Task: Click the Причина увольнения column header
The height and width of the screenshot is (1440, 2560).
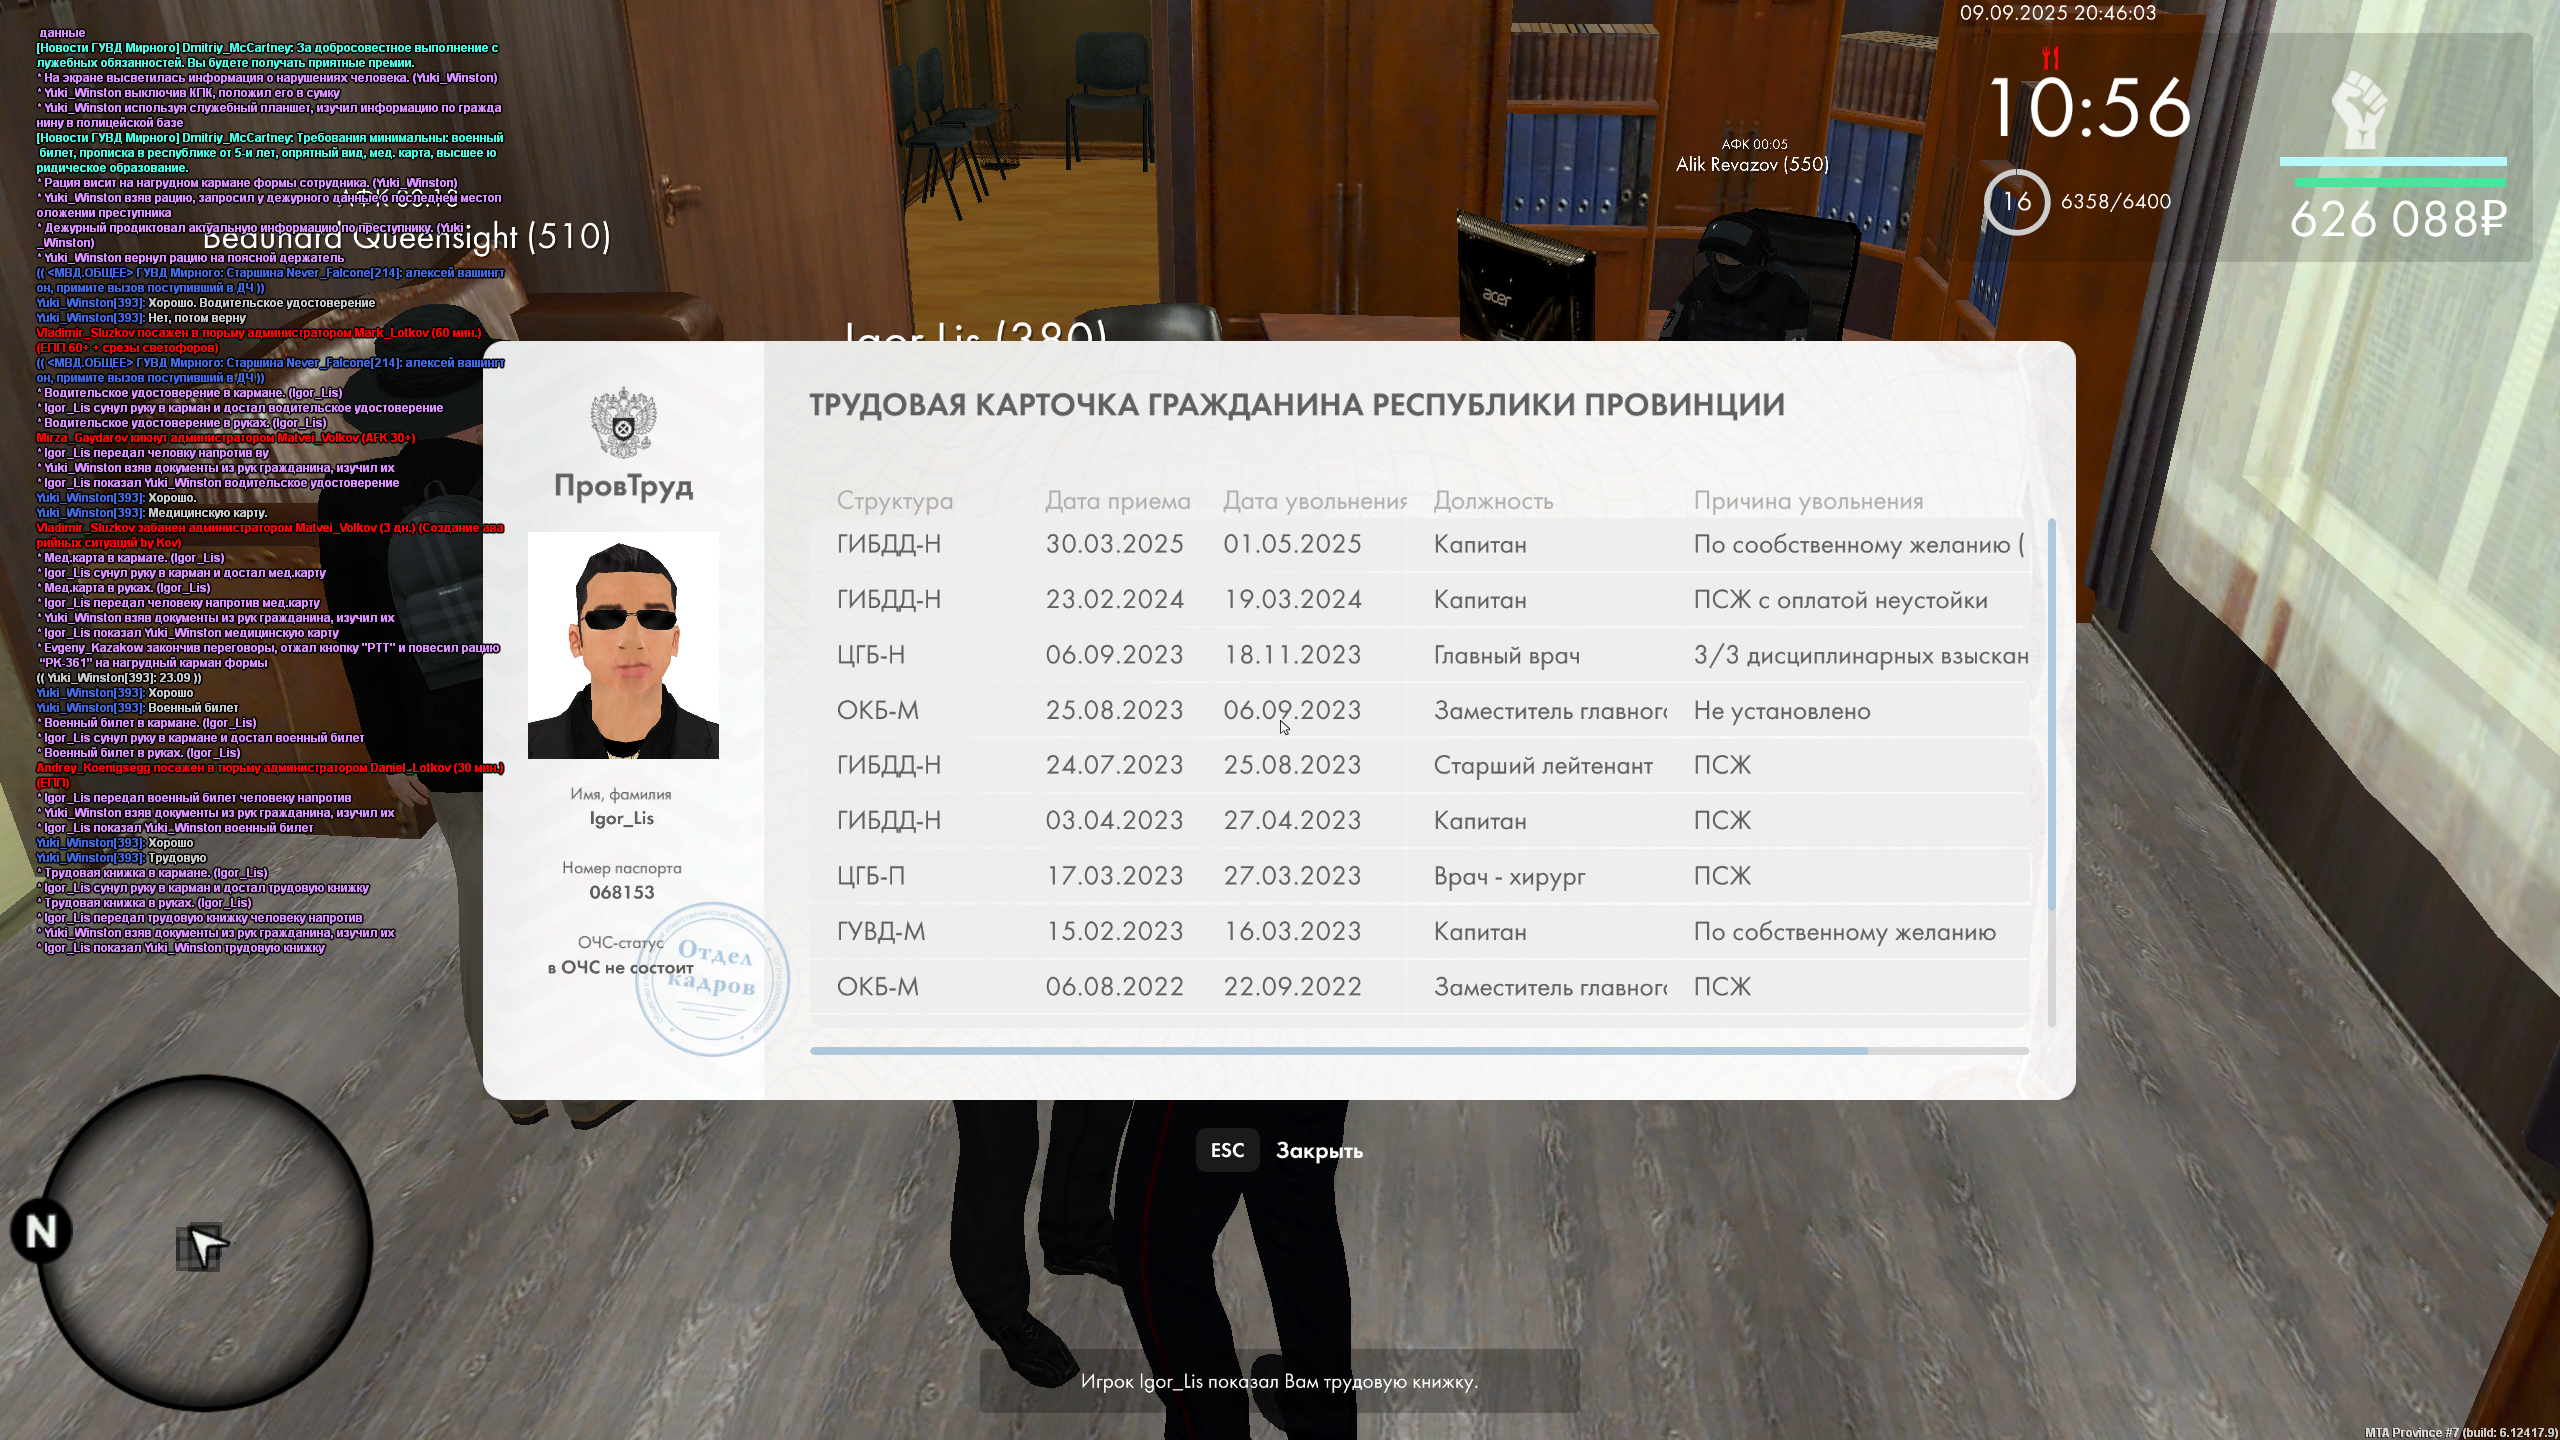Action: (1807, 501)
